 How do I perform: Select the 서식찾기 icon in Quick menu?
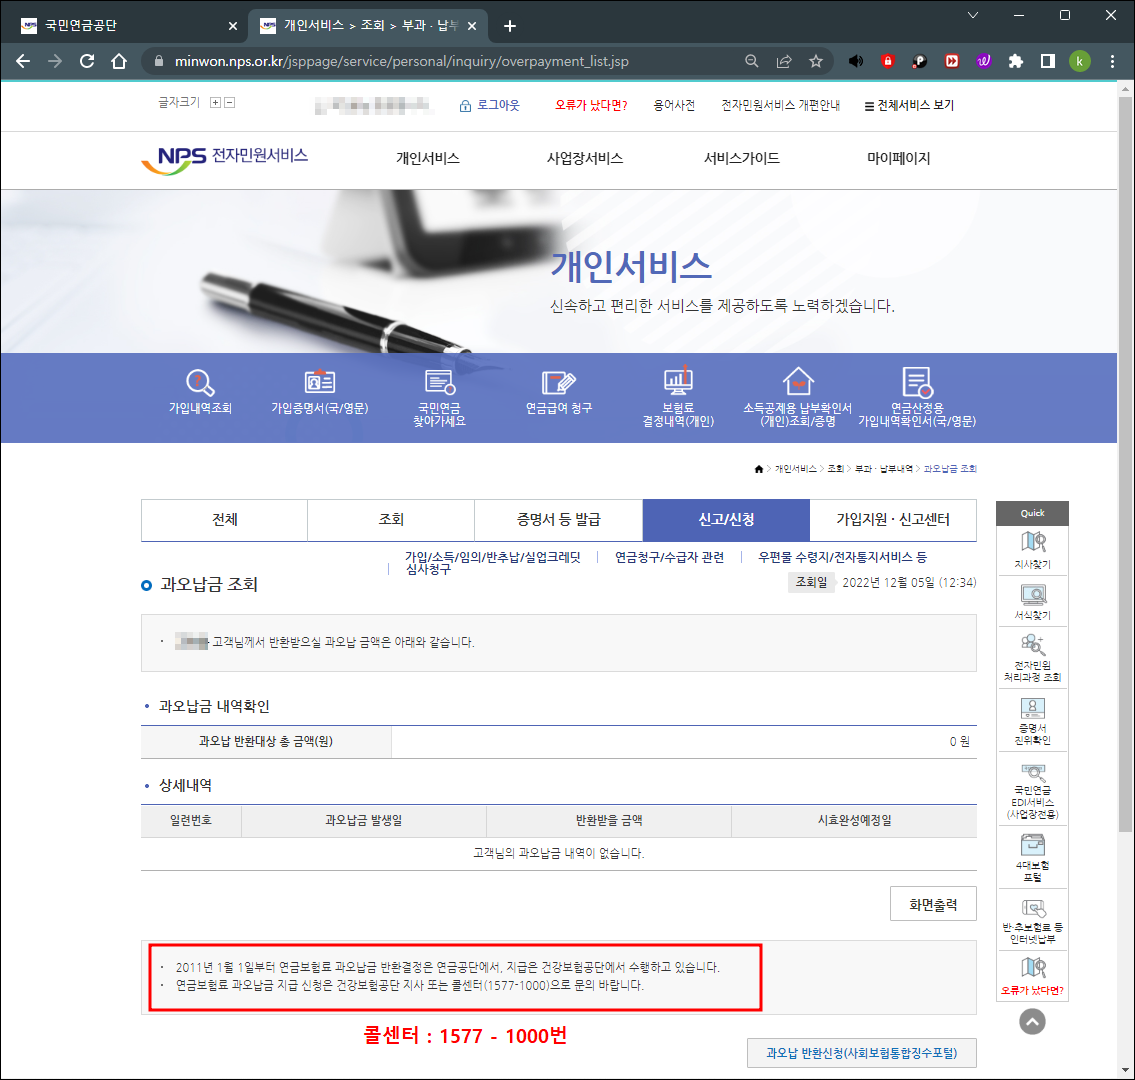1031,598
